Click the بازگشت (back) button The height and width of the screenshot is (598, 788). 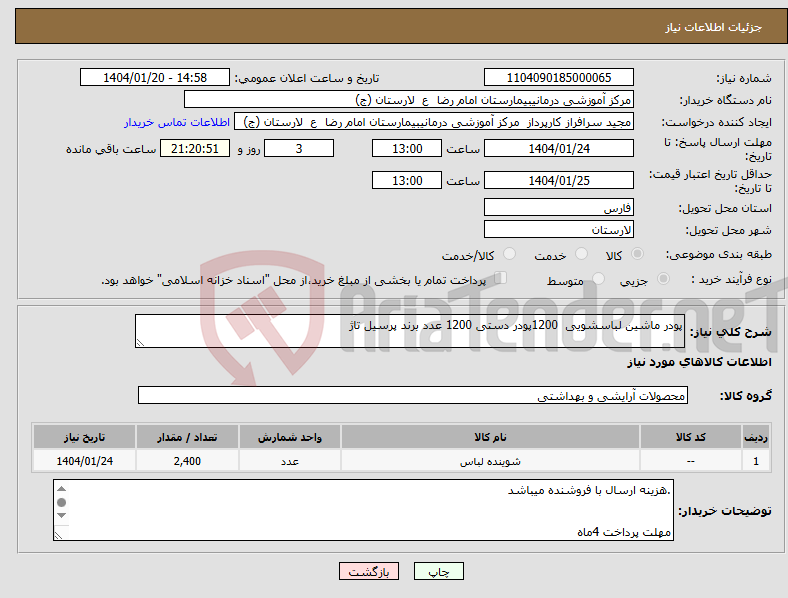pos(369,571)
